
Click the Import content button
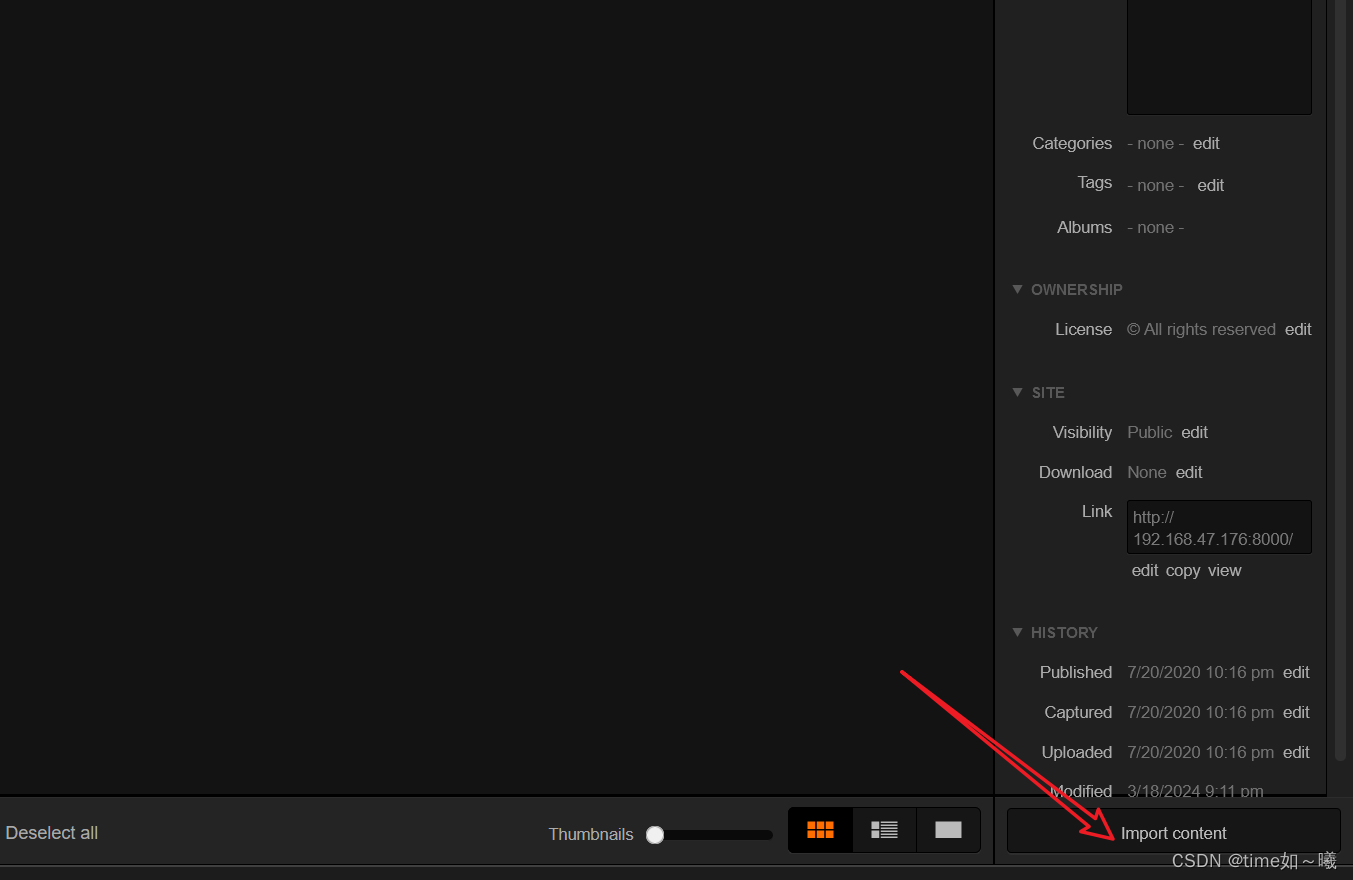pyautogui.click(x=1173, y=832)
